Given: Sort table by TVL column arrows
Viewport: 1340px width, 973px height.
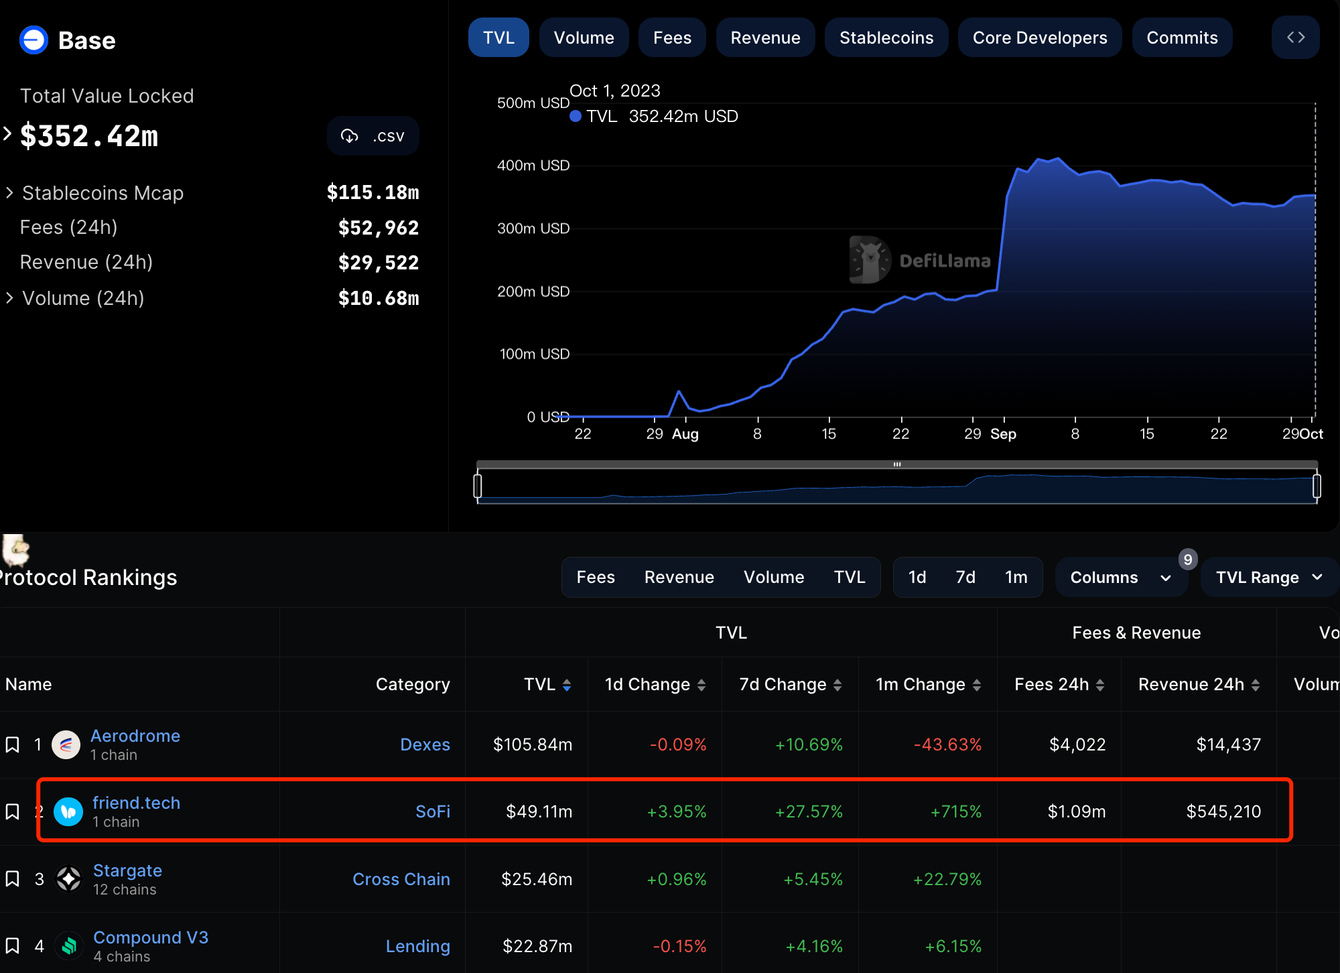Looking at the screenshot, I should point(567,685).
